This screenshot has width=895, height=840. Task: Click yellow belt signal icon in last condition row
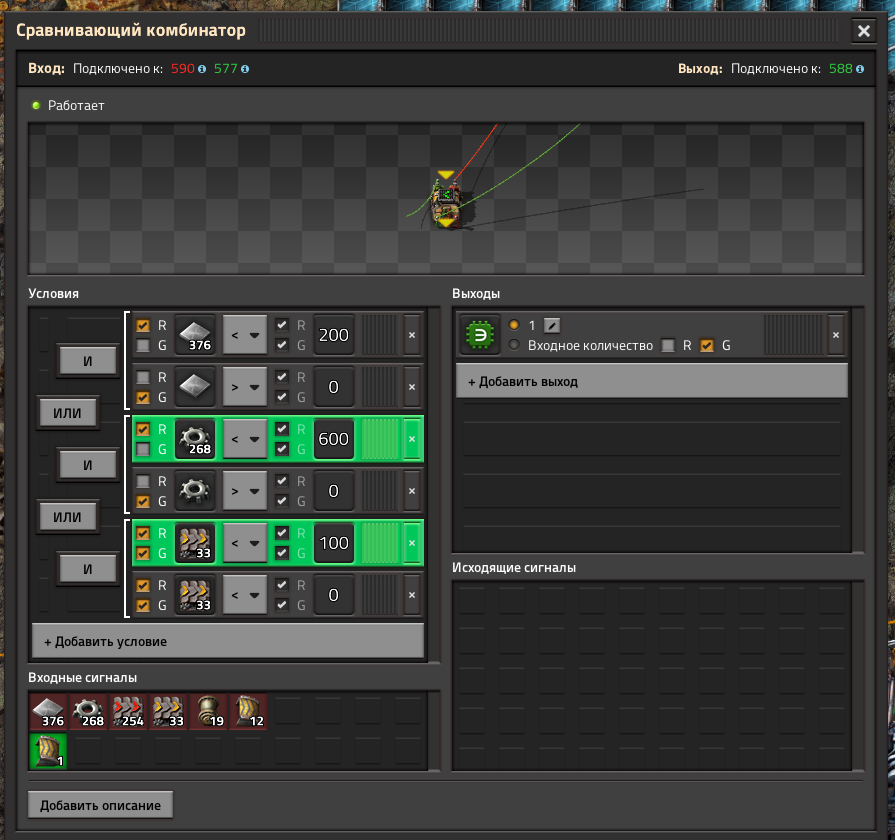click(195, 595)
